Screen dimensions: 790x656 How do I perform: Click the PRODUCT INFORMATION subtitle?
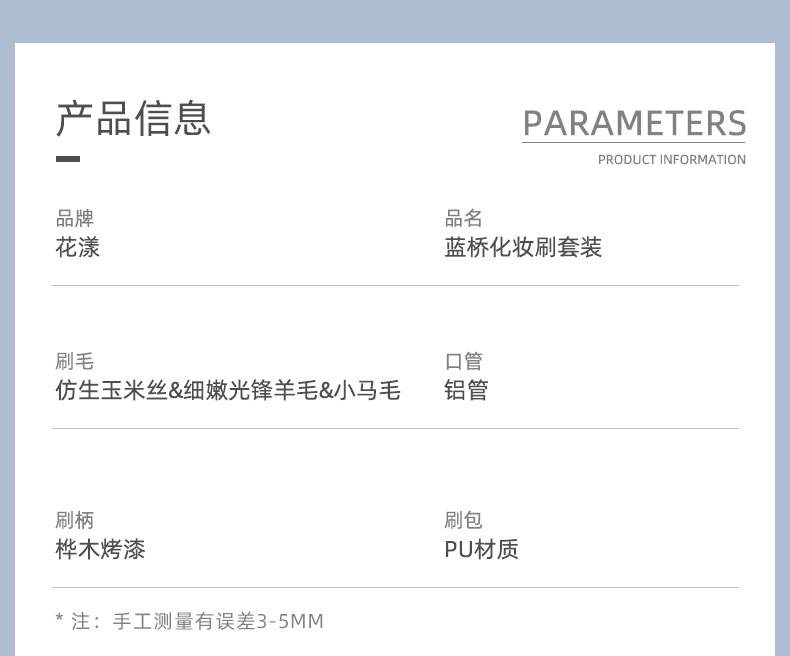672,160
